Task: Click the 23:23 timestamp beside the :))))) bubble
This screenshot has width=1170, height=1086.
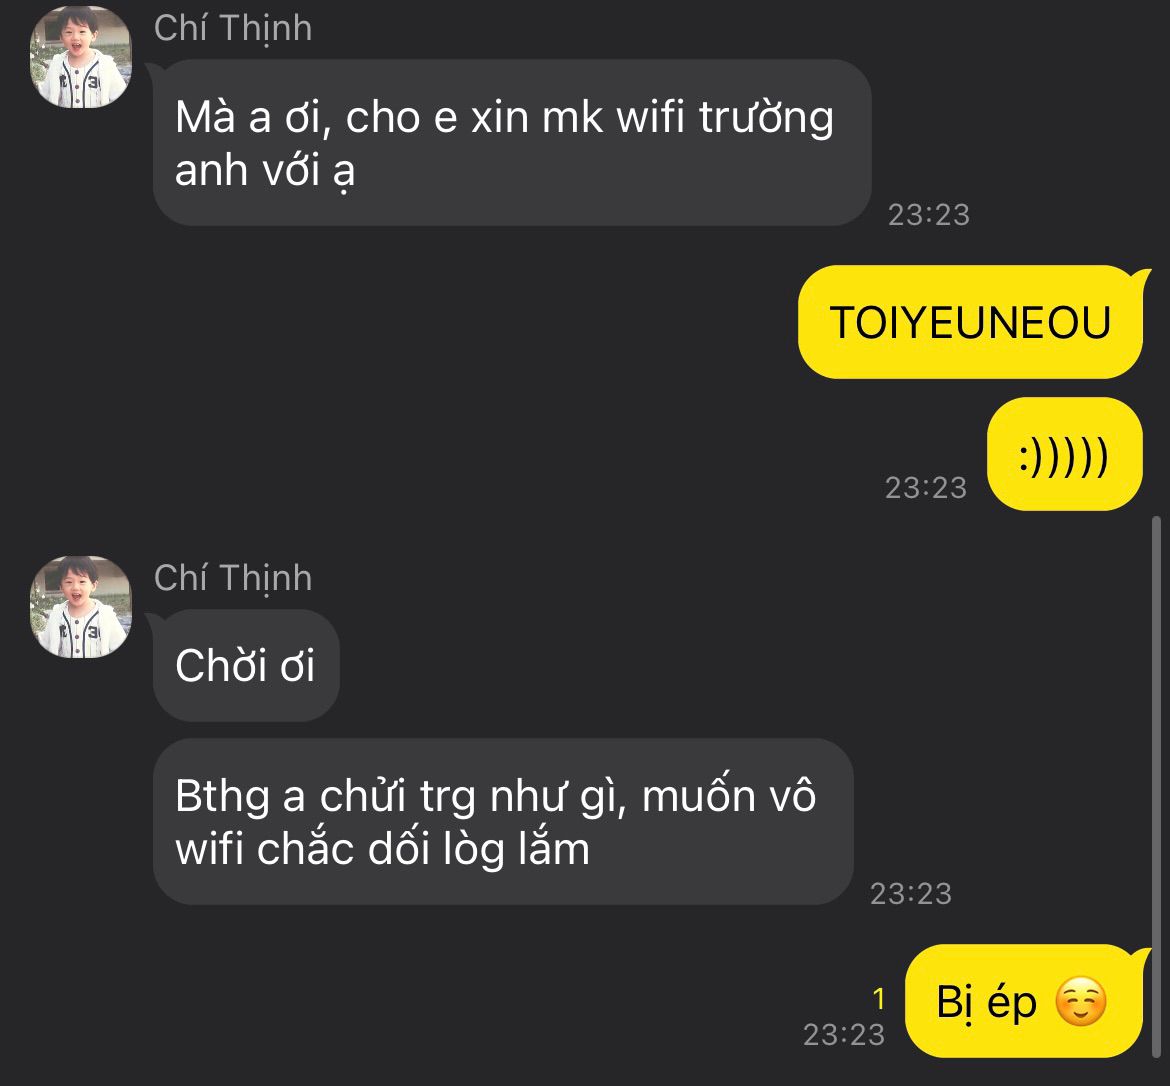Action: tap(926, 488)
